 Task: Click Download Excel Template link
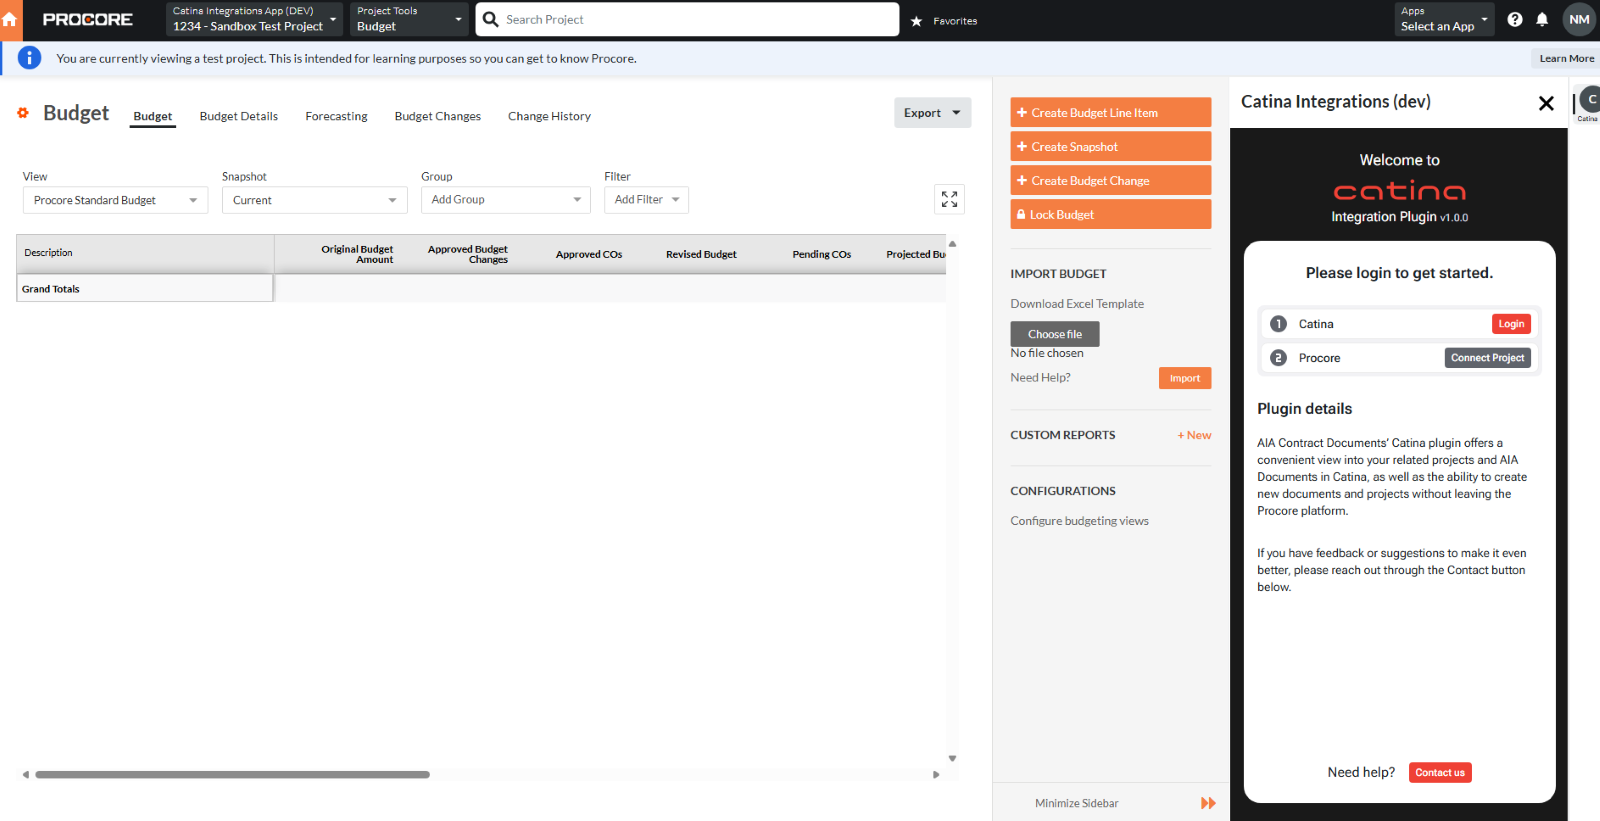[1077, 304]
